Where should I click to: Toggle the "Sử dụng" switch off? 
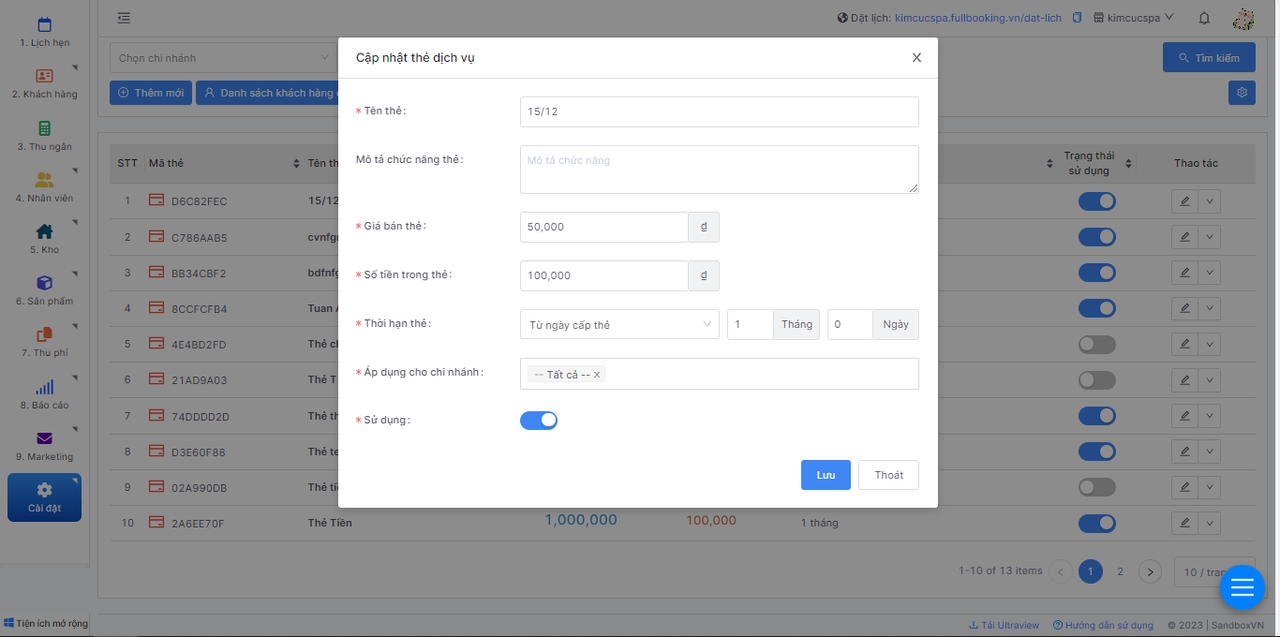(538, 420)
